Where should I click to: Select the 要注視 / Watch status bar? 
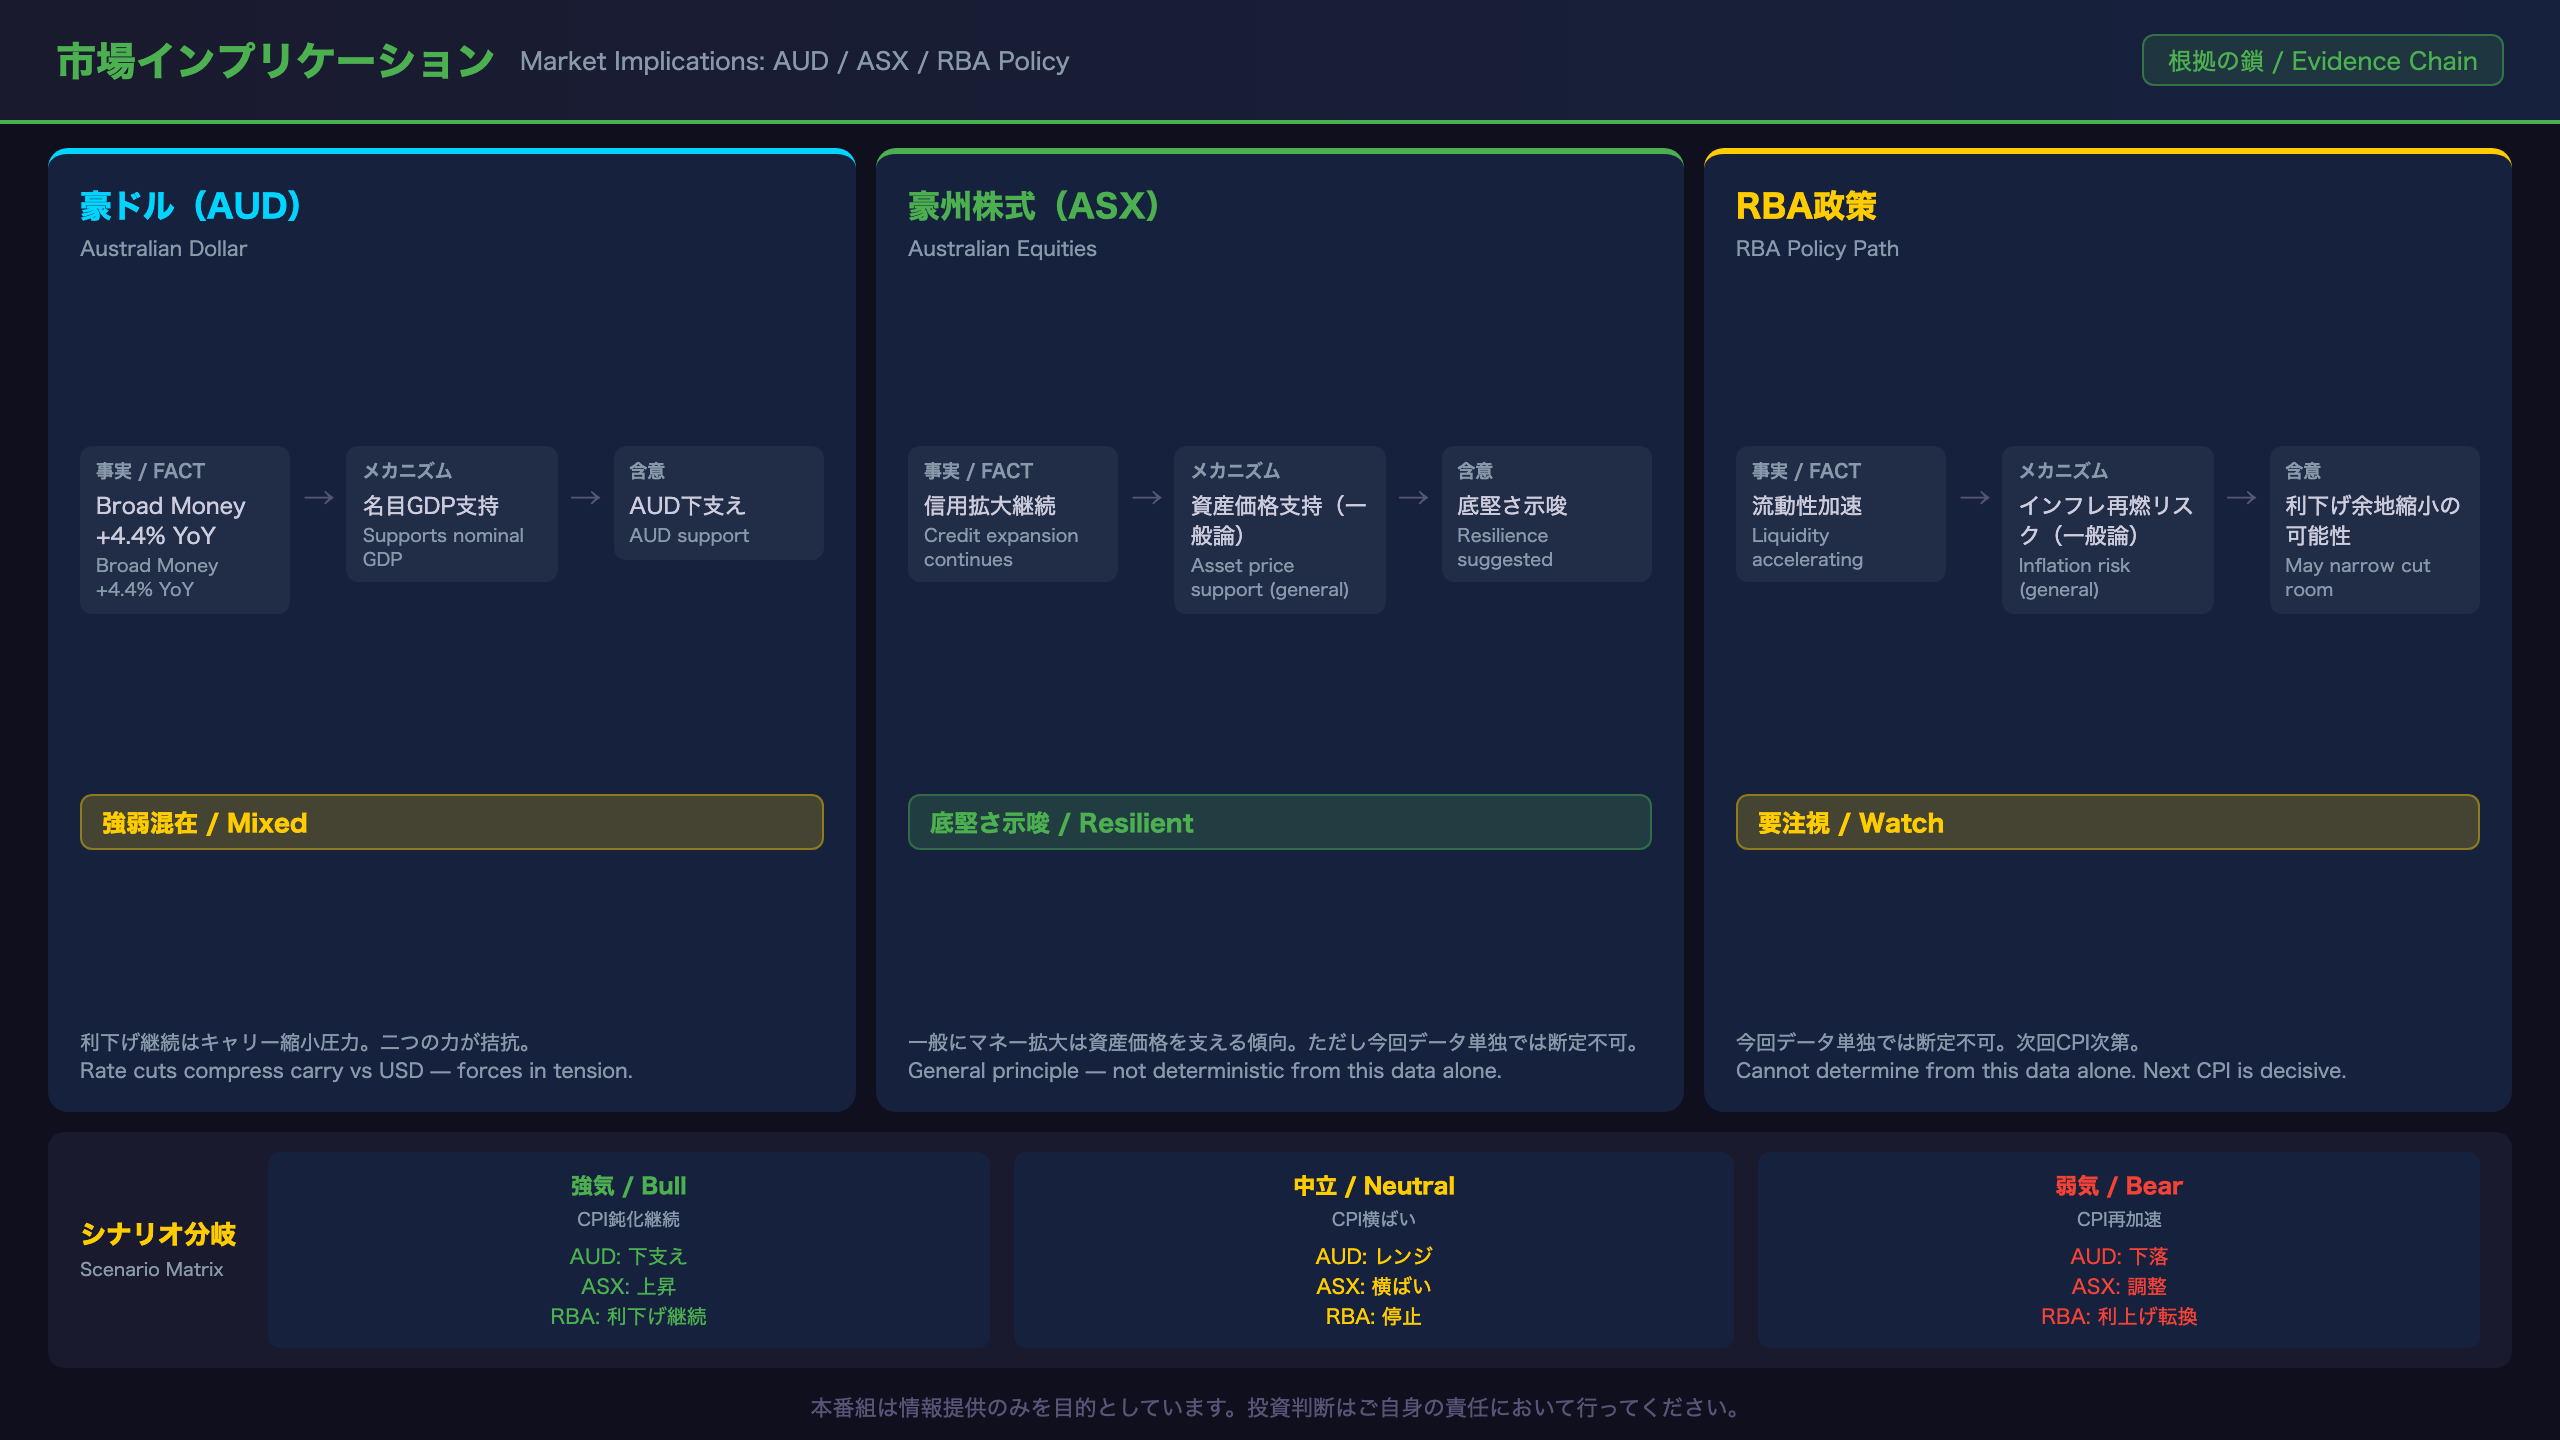[2108, 822]
